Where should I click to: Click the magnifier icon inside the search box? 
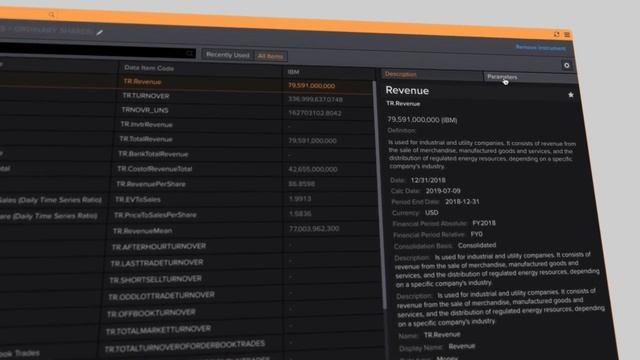tap(189, 53)
